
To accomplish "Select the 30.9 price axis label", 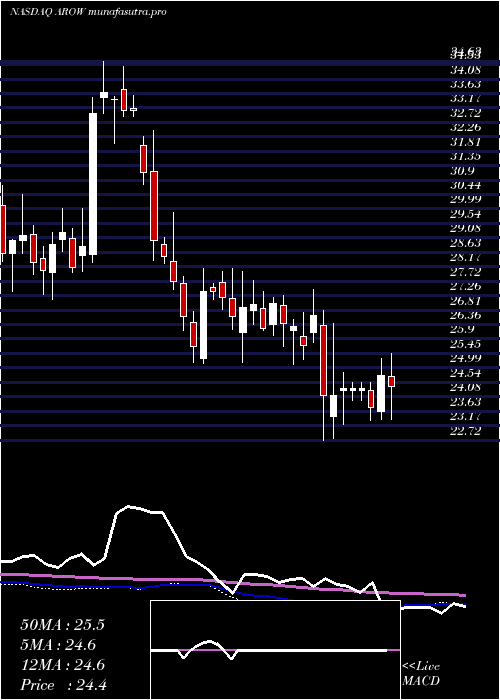I will [x=462, y=171].
